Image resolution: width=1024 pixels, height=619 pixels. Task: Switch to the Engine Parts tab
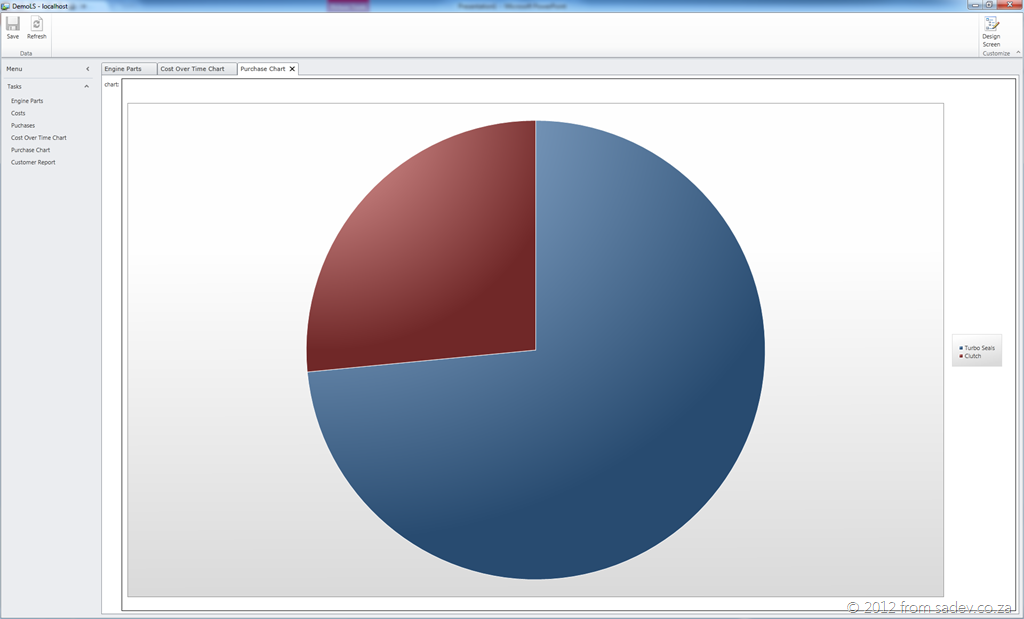coord(129,69)
